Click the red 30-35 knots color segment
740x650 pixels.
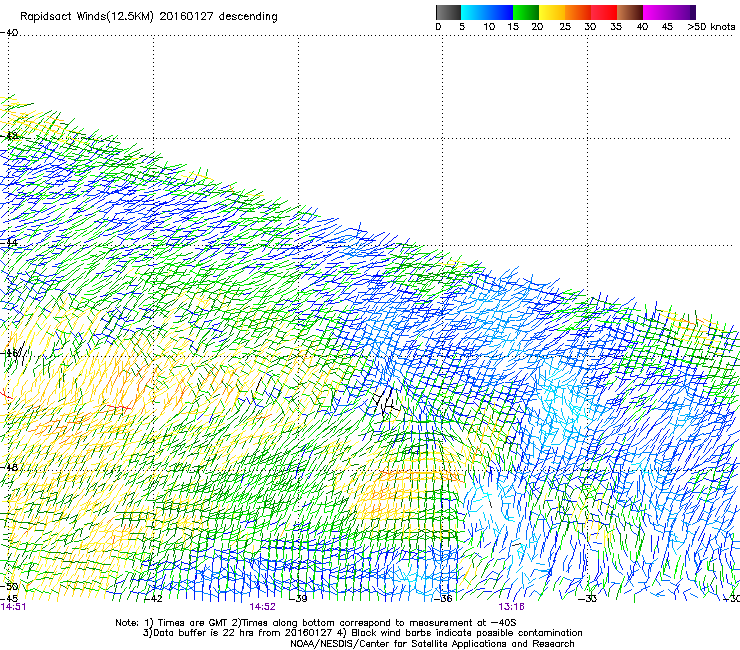pos(604,12)
